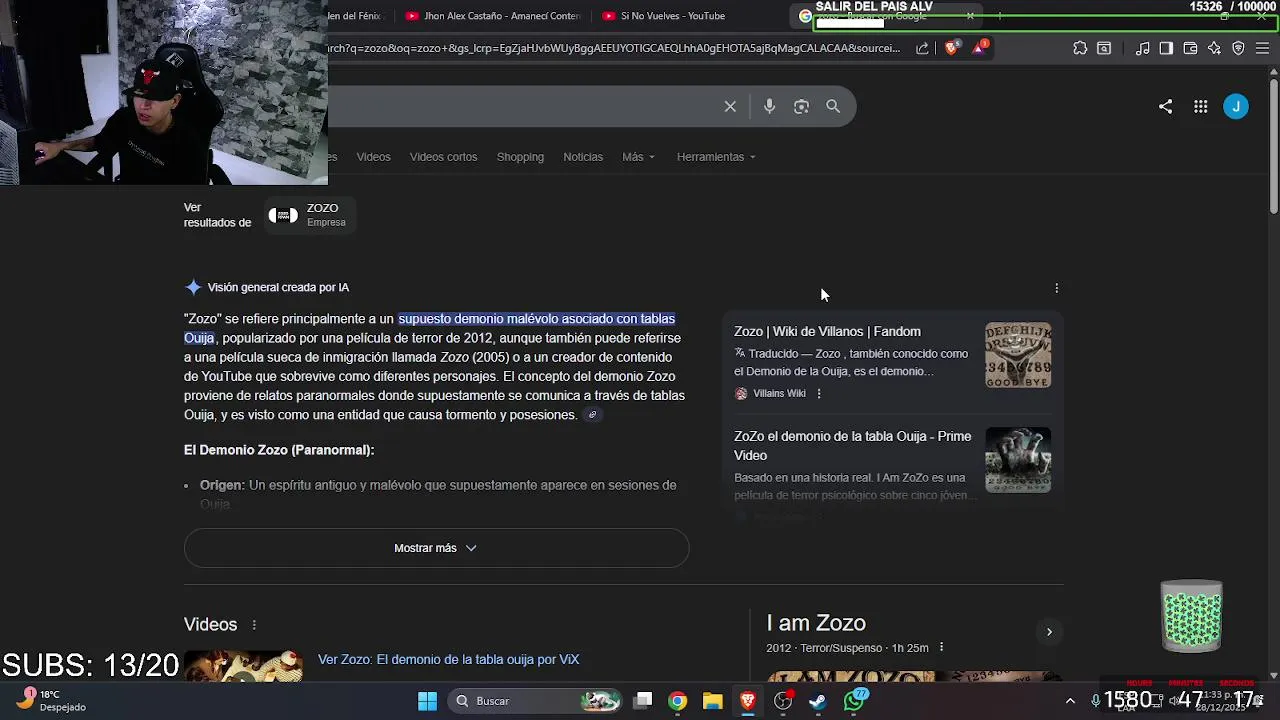This screenshot has height=720, width=1280.
Task: Click 'El Demonio Zozo (Paranormal):' heading
Action: tap(279, 450)
